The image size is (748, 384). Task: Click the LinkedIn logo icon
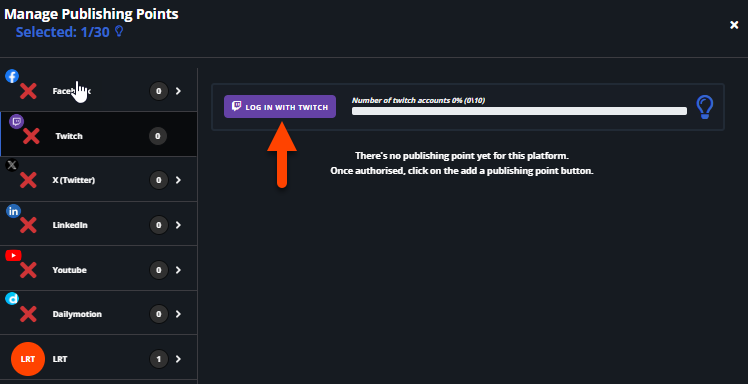pos(13,210)
